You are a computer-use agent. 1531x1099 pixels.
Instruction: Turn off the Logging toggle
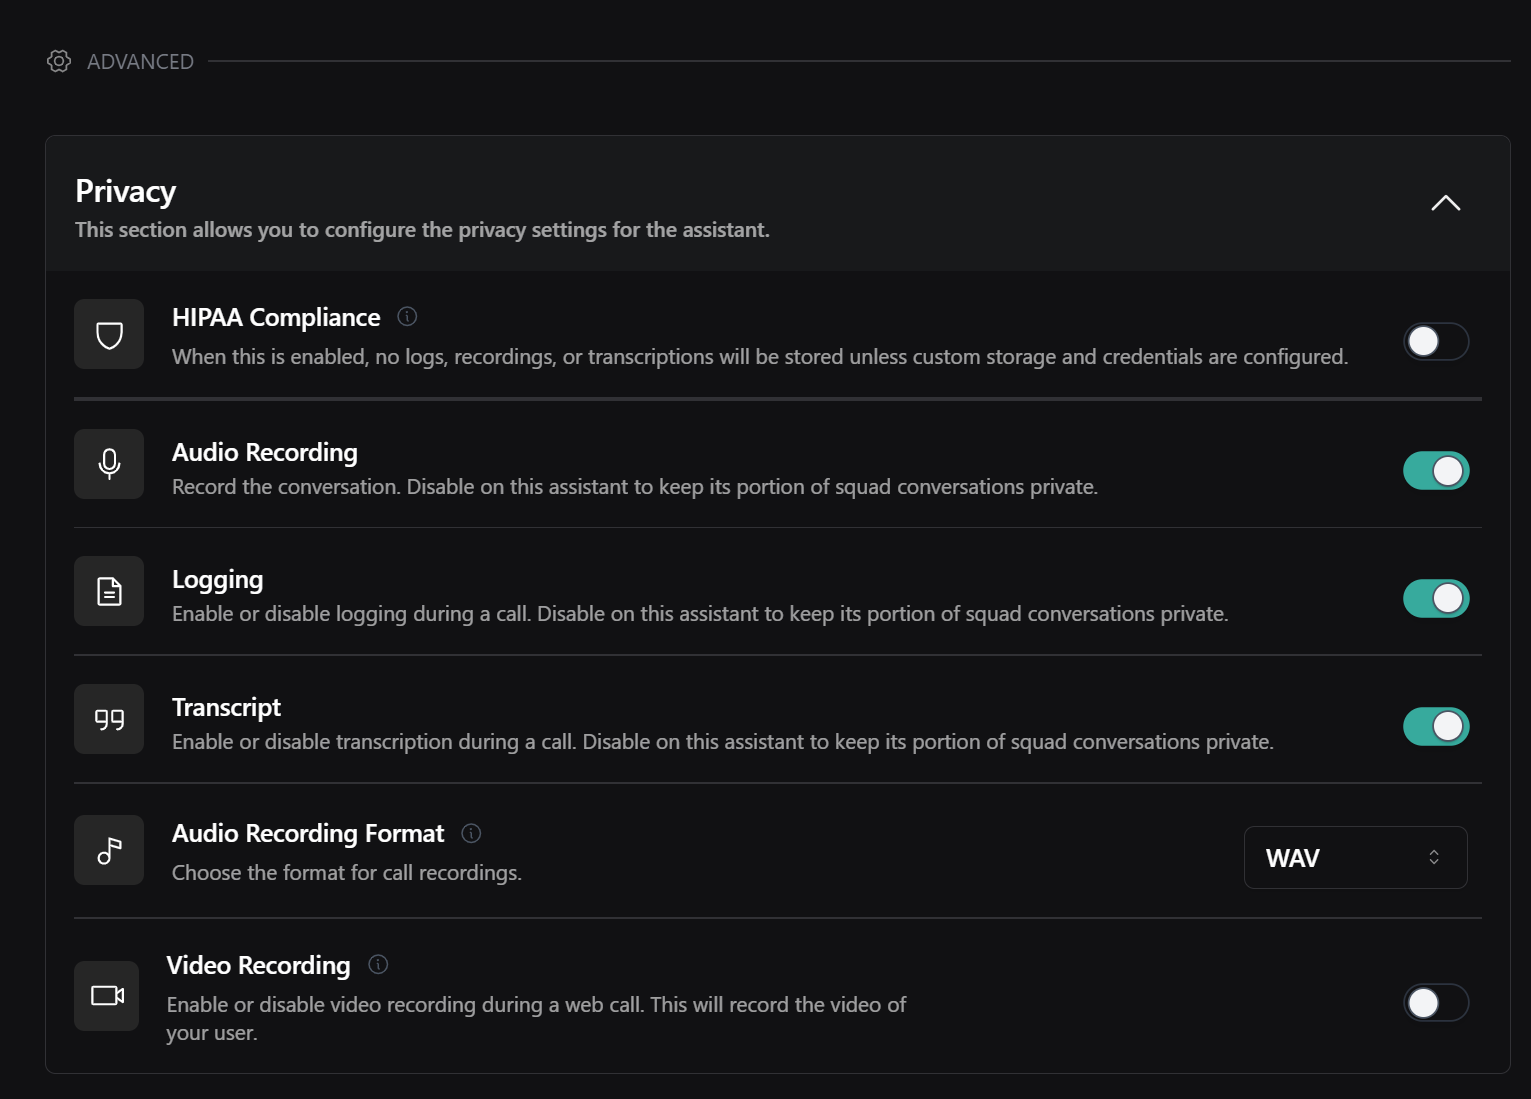(x=1435, y=599)
